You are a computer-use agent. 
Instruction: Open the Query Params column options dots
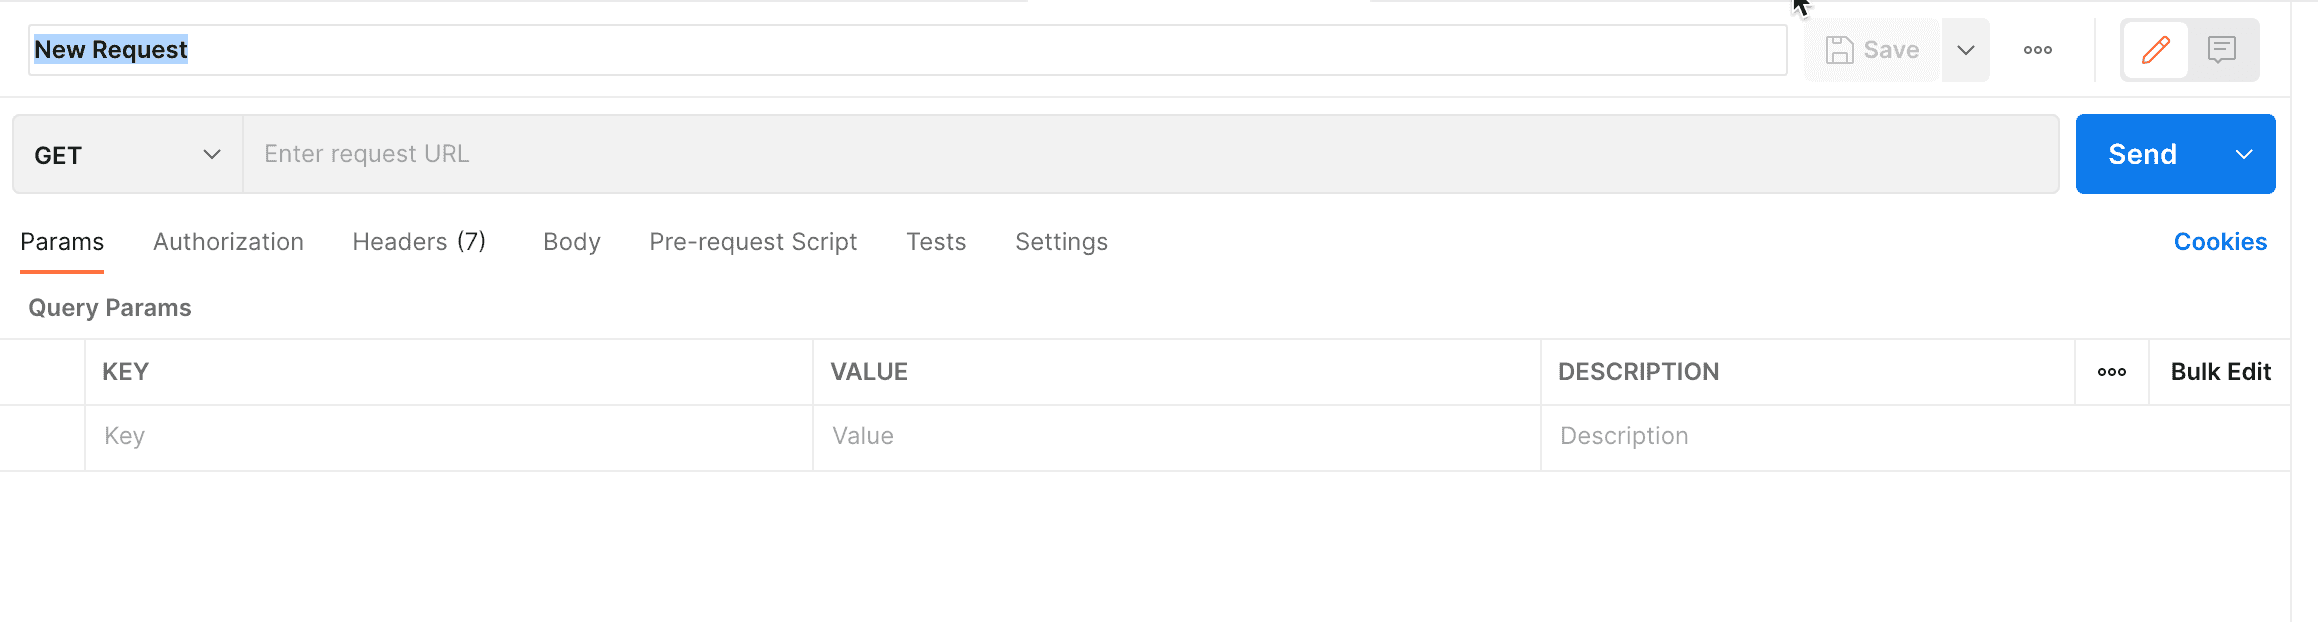2111,372
